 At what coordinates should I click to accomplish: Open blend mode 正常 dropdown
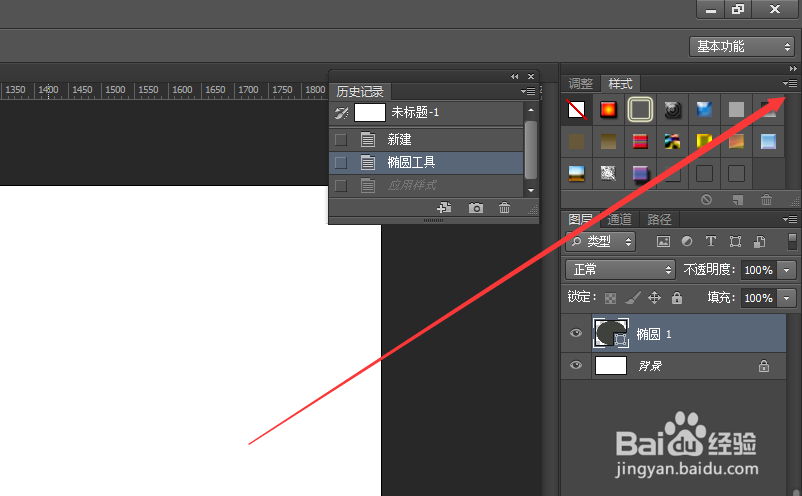point(620,269)
